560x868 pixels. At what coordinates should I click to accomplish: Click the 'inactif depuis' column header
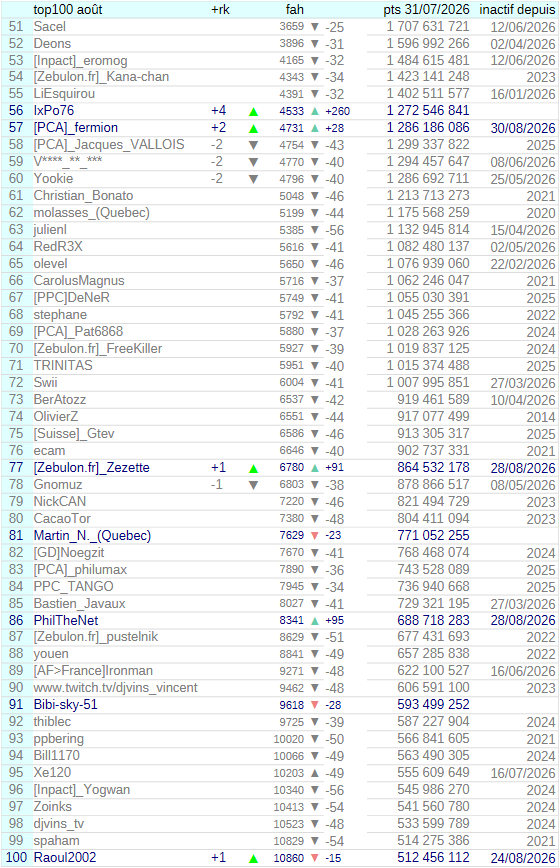click(517, 9)
